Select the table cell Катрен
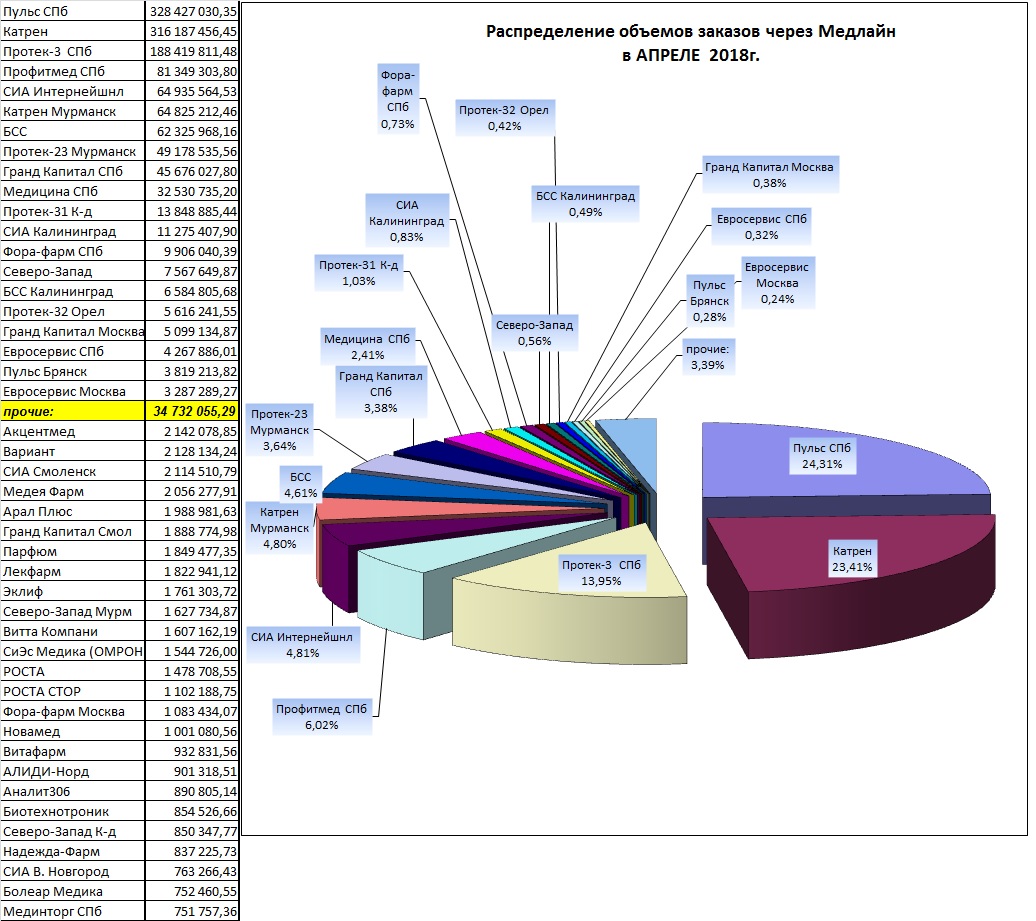This screenshot has width=1036, height=921. click(72, 31)
